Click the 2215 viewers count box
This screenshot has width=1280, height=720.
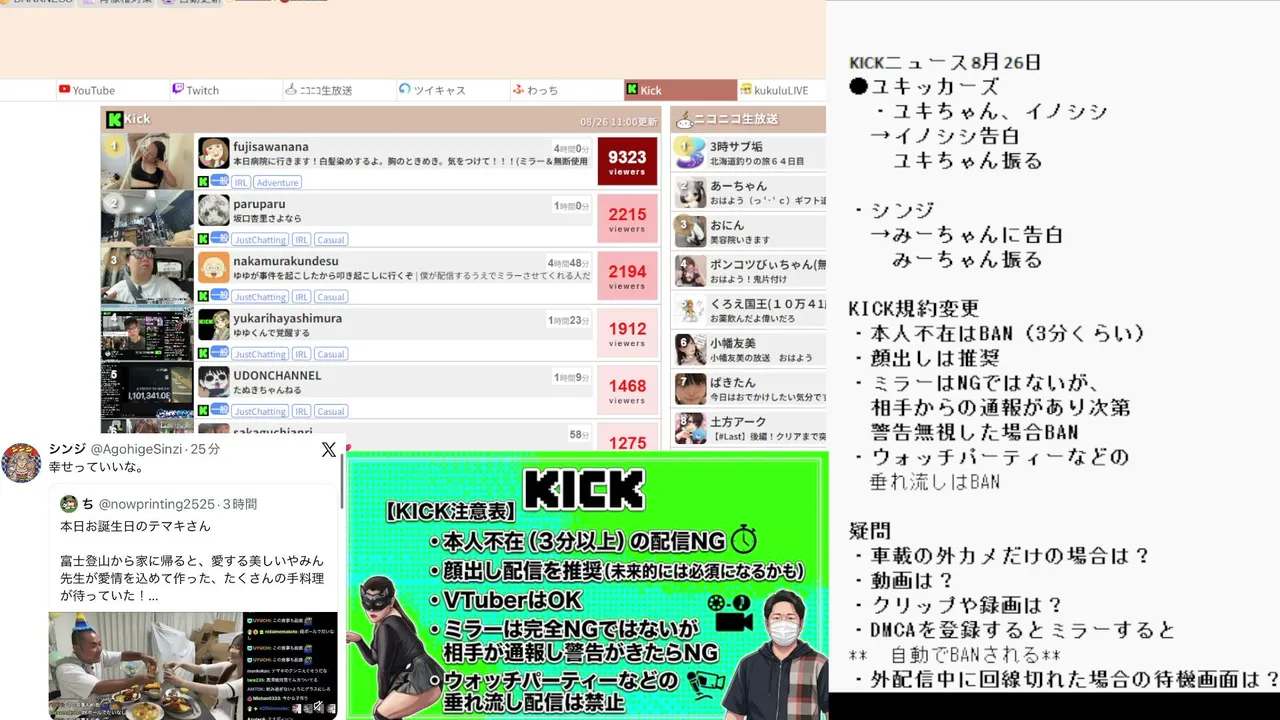pos(627,218)
